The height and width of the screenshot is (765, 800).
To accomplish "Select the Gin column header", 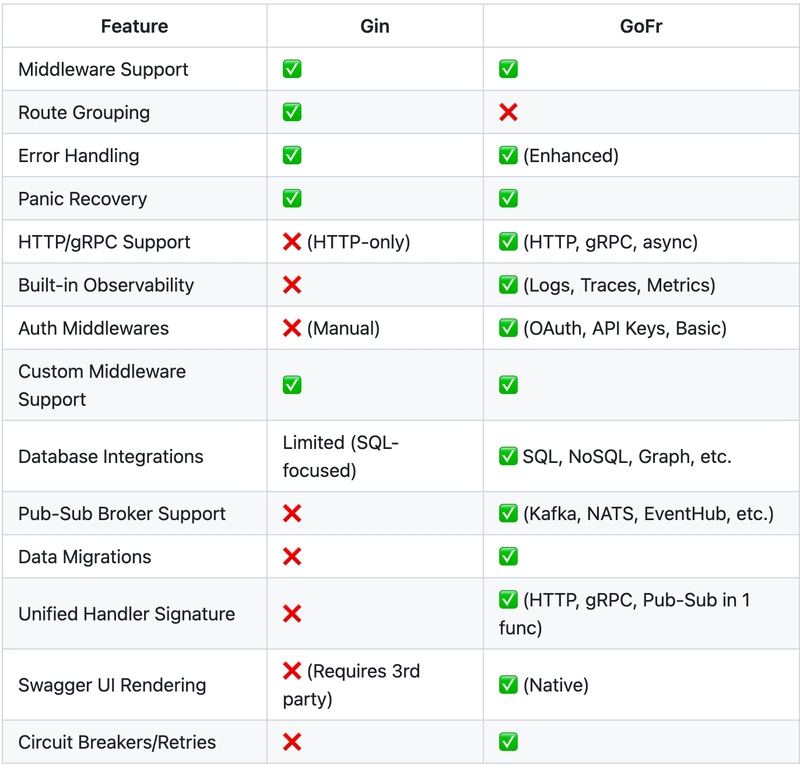I will pyautogui.click(x=375, y=26).
